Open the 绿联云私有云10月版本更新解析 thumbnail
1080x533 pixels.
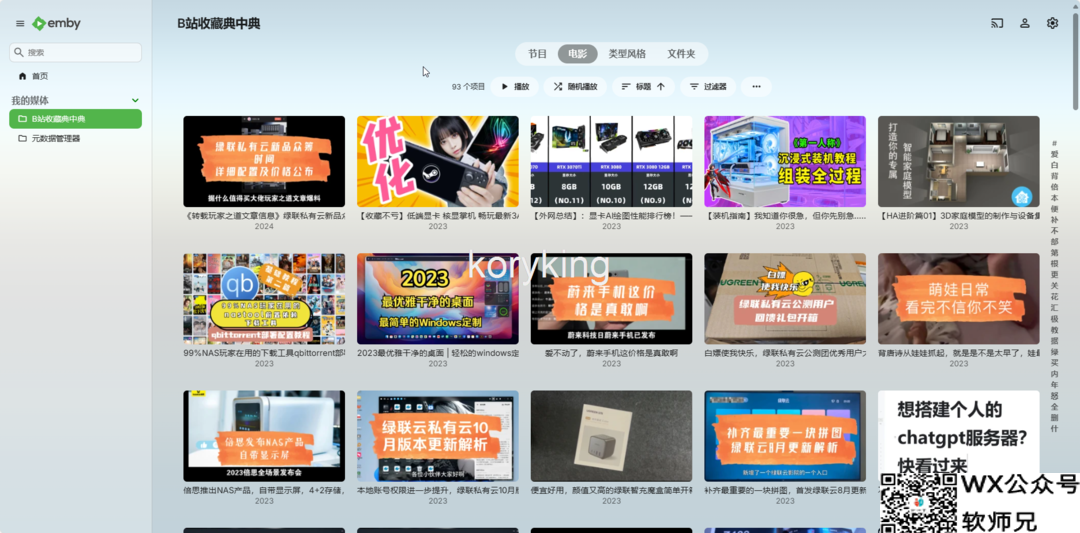437,436
